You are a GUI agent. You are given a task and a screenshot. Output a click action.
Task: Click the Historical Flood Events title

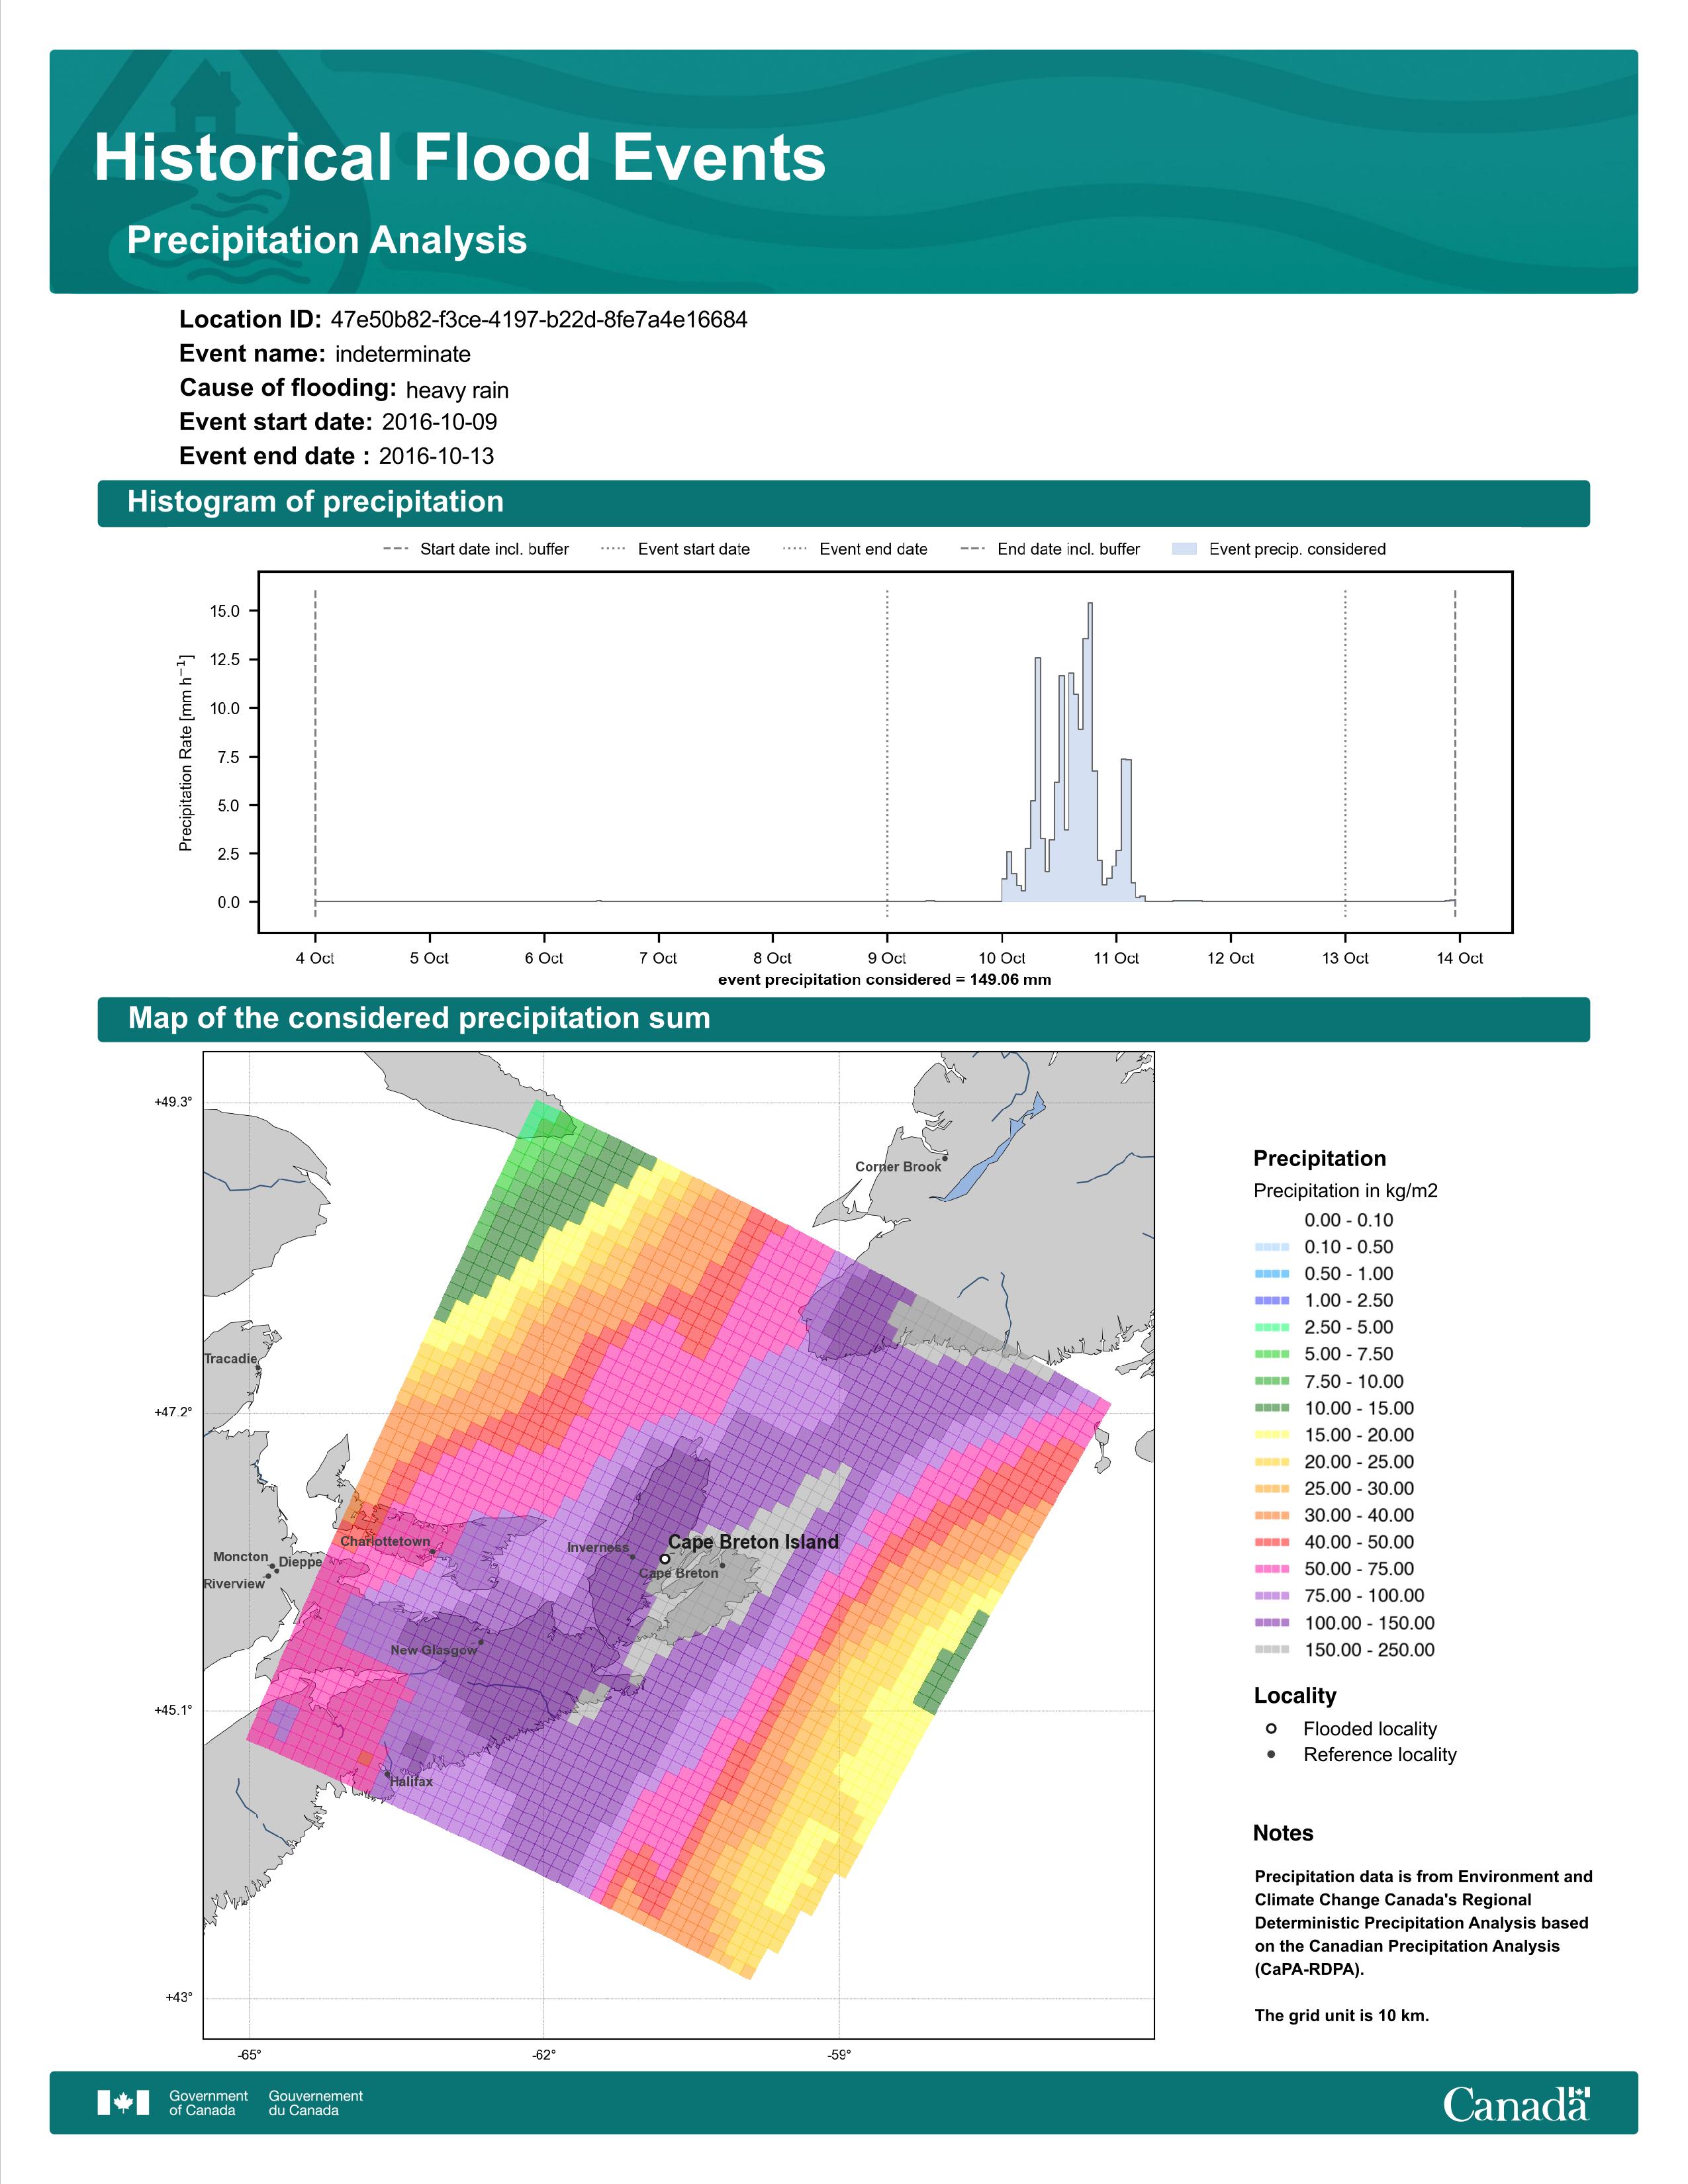point(460,158)
